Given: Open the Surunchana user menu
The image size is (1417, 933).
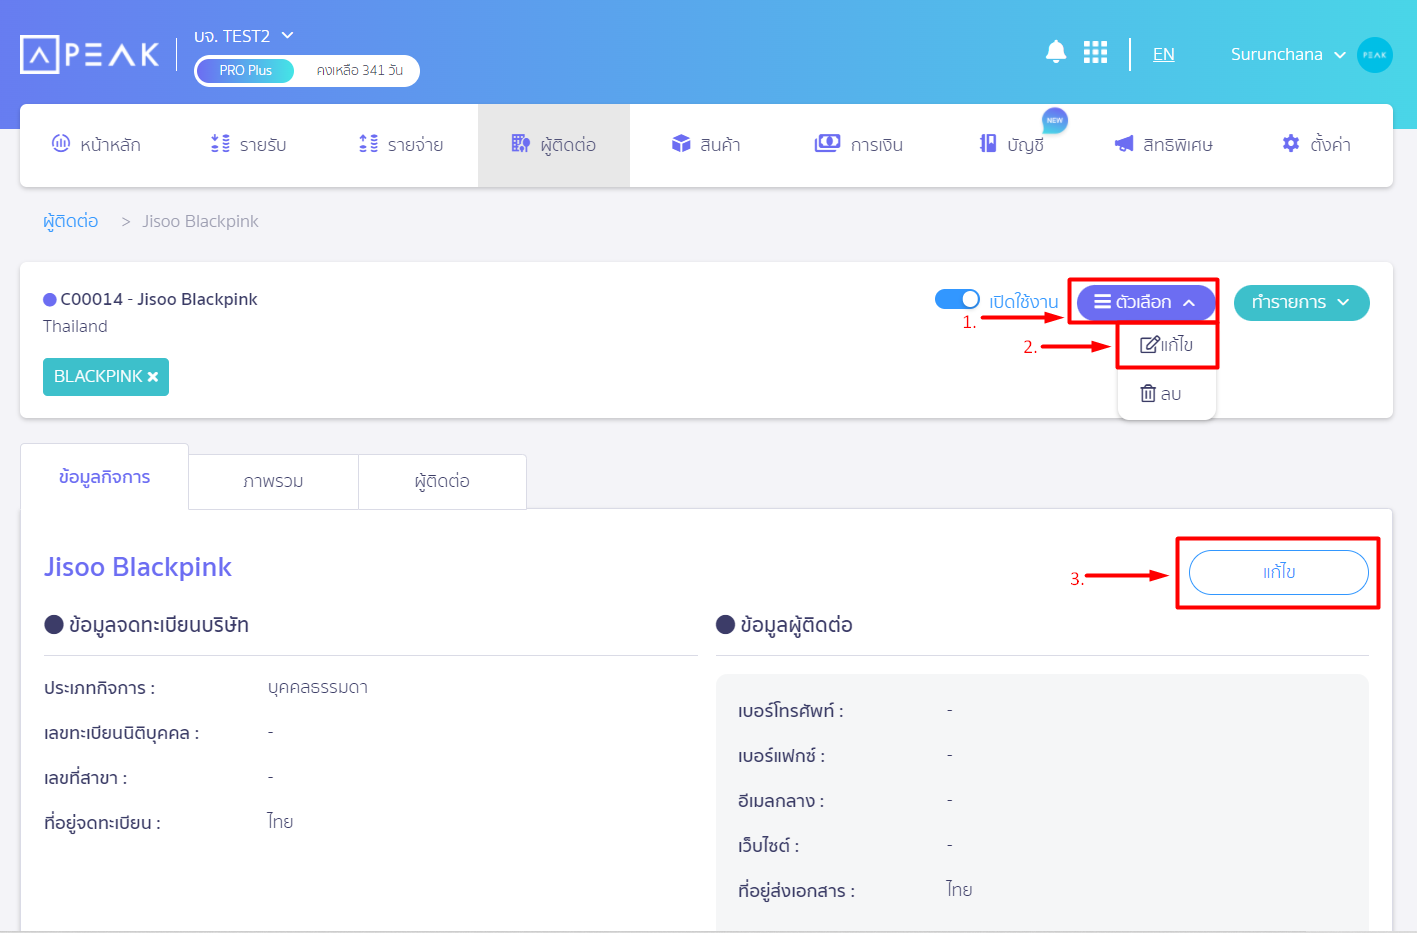Looking at the screenshot, I should tap(1288, 54).
